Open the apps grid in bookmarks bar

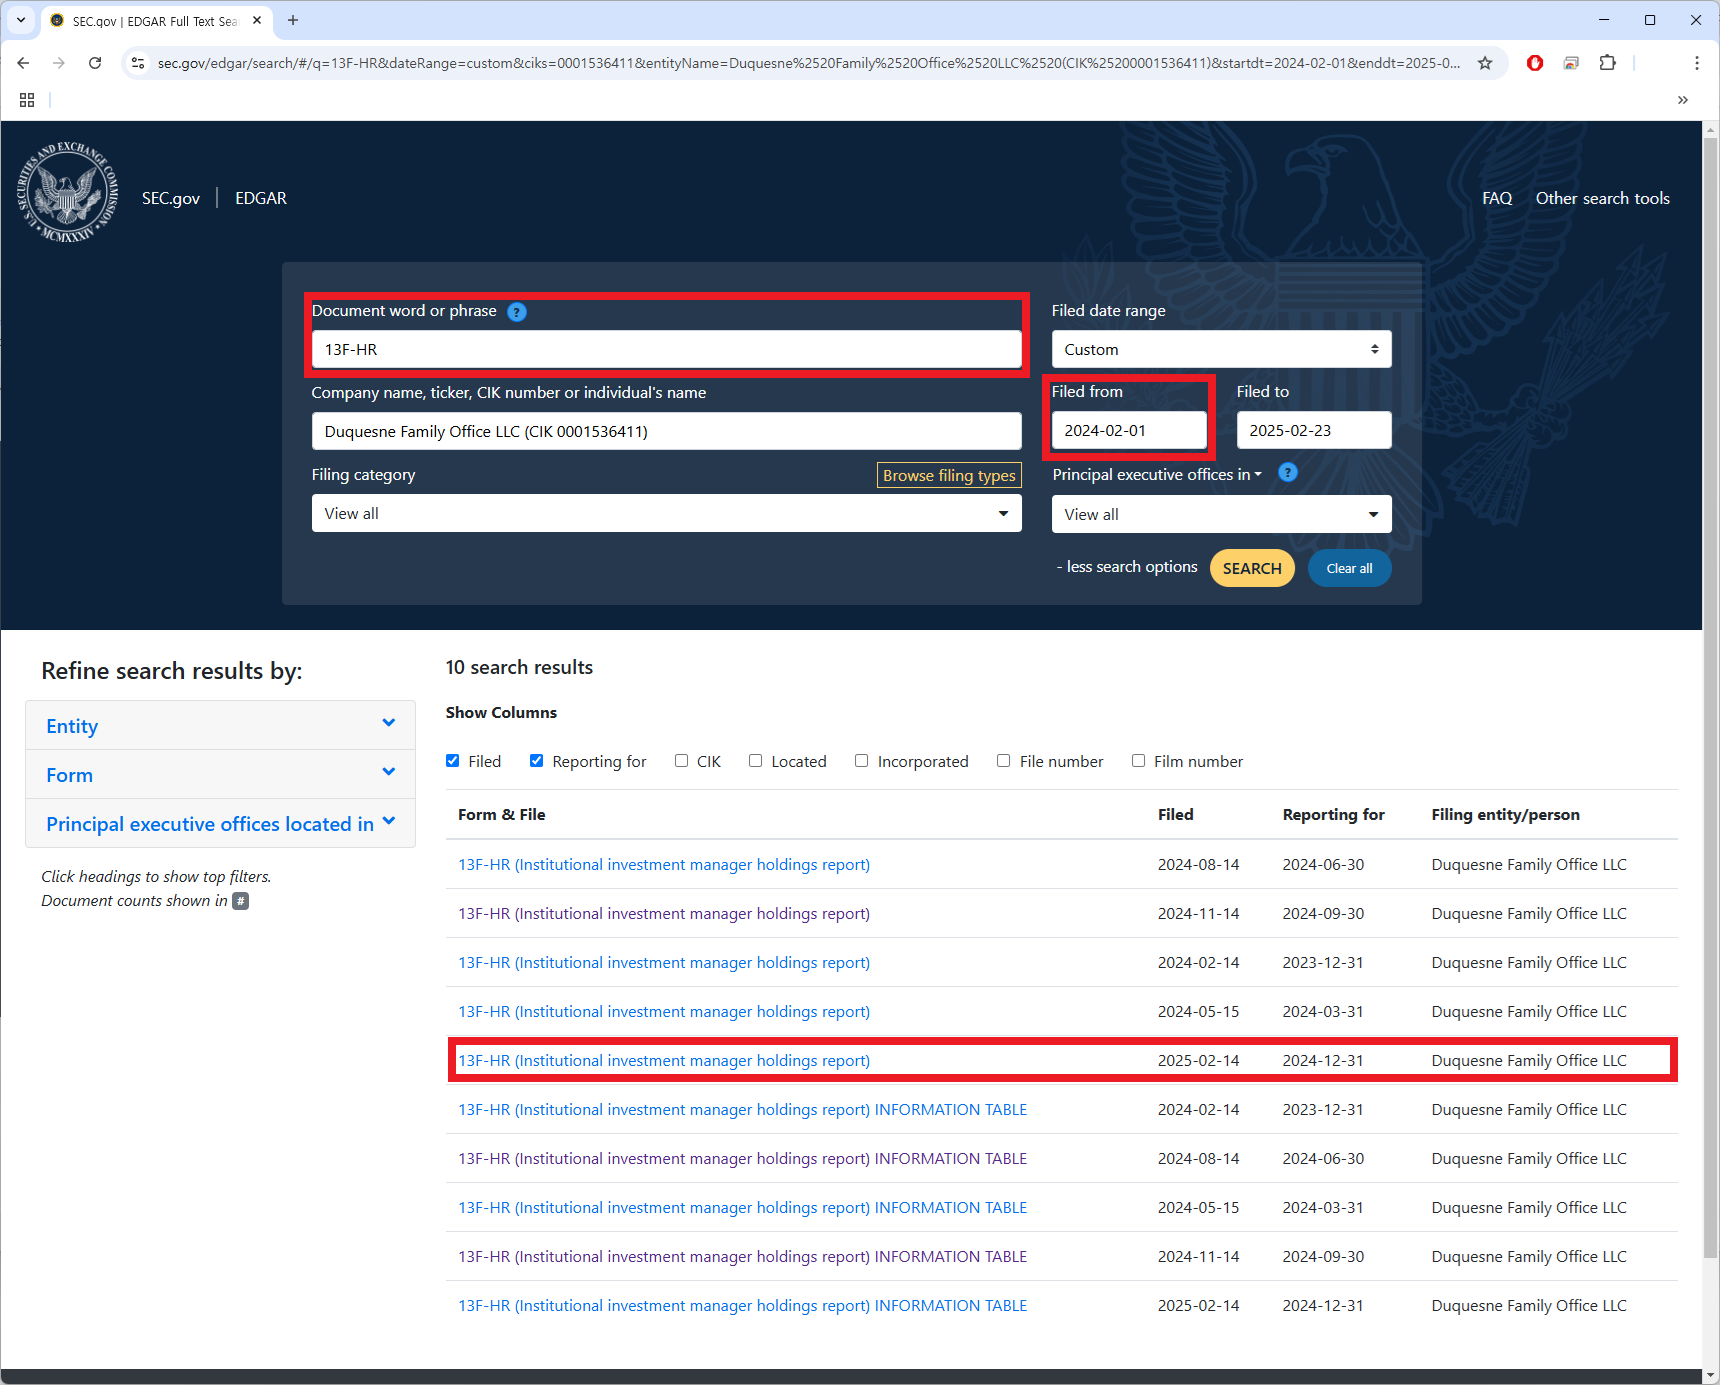[27, 100]
